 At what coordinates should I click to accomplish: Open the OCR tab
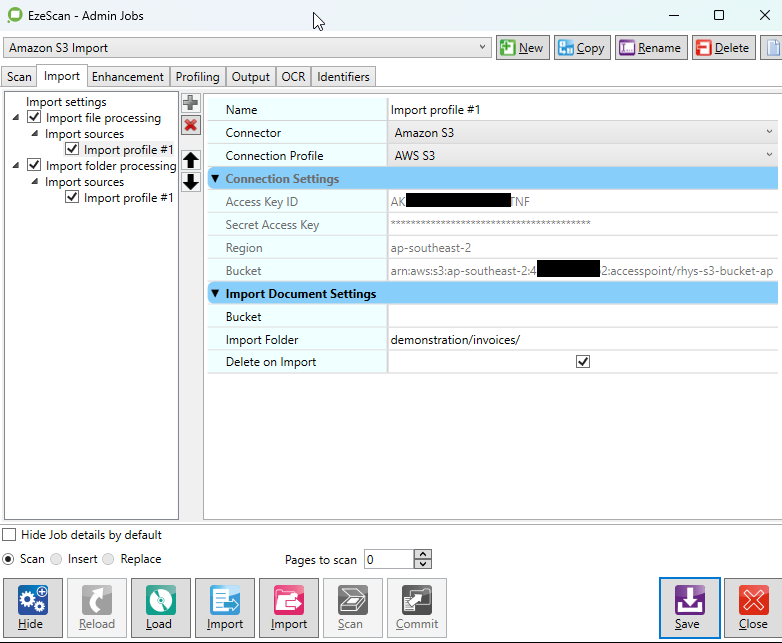pyautogui.click(x=293, y=77)
